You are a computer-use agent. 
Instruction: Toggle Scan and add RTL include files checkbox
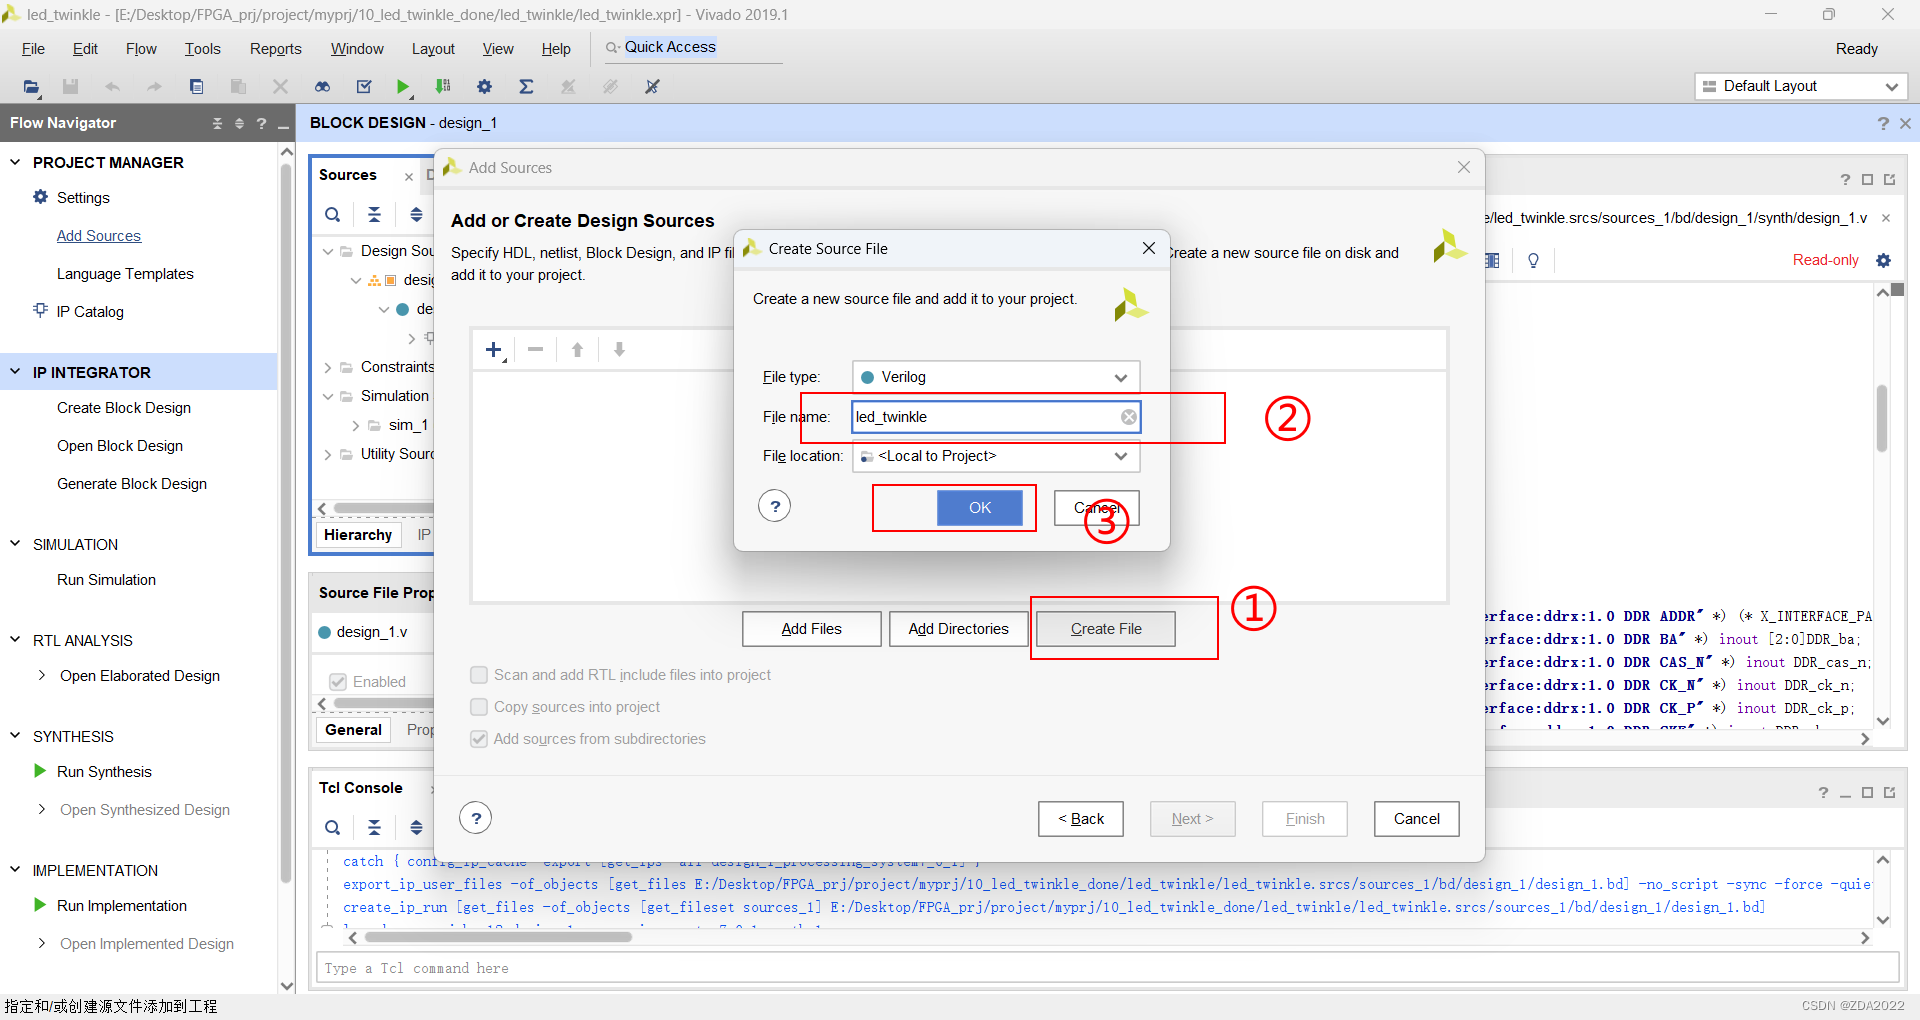[x=479, y=675]
